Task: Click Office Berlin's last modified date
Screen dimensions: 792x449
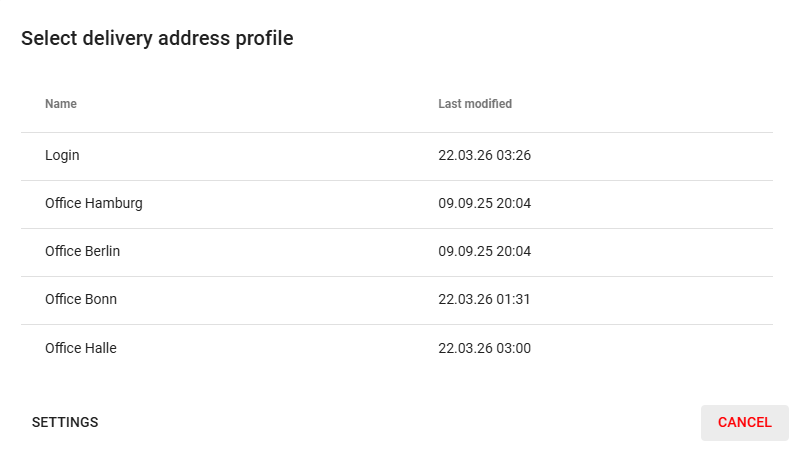Action: click(x=484, y=252)
